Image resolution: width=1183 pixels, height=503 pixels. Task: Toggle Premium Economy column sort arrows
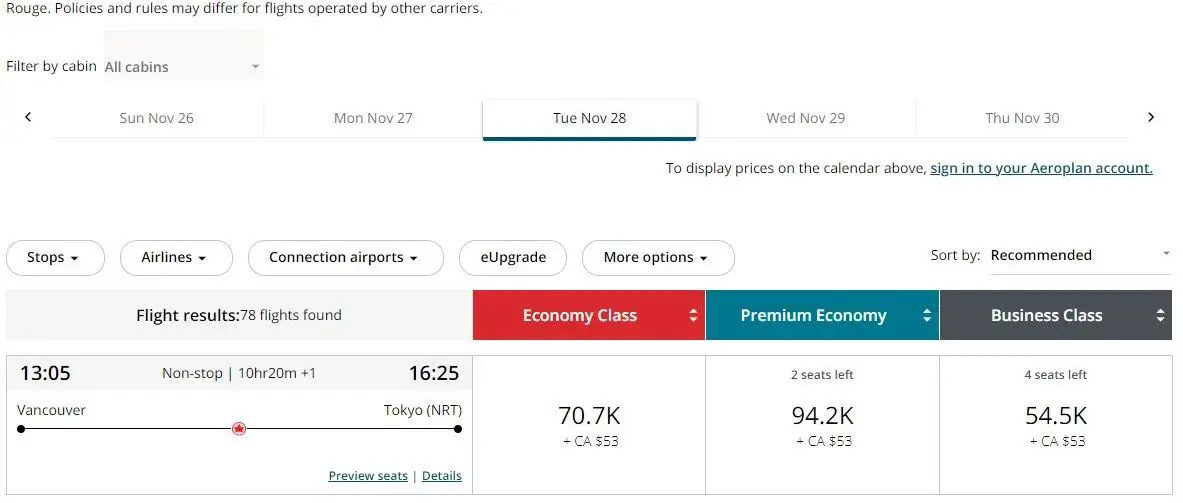927,316
